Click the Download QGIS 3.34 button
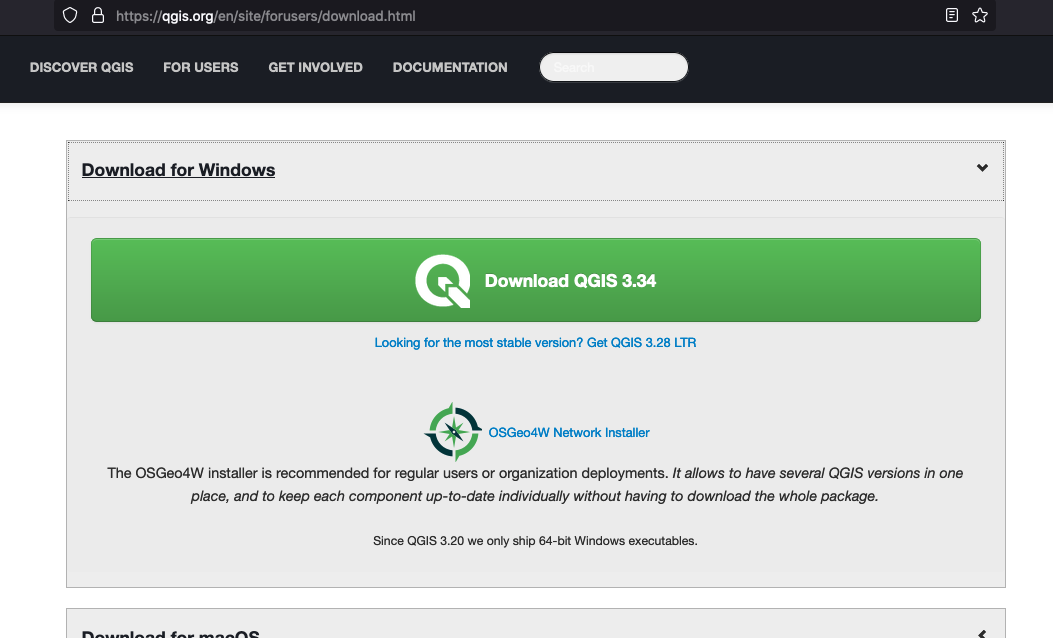The height and width of the screenshot is (638, 1053). pyautogui.click(x=536, y=280)
